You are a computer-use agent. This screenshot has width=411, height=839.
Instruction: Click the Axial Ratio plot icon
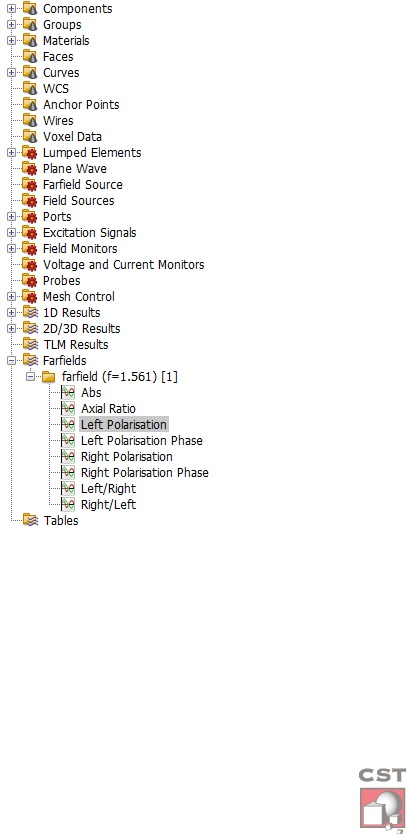coord(68,409)
